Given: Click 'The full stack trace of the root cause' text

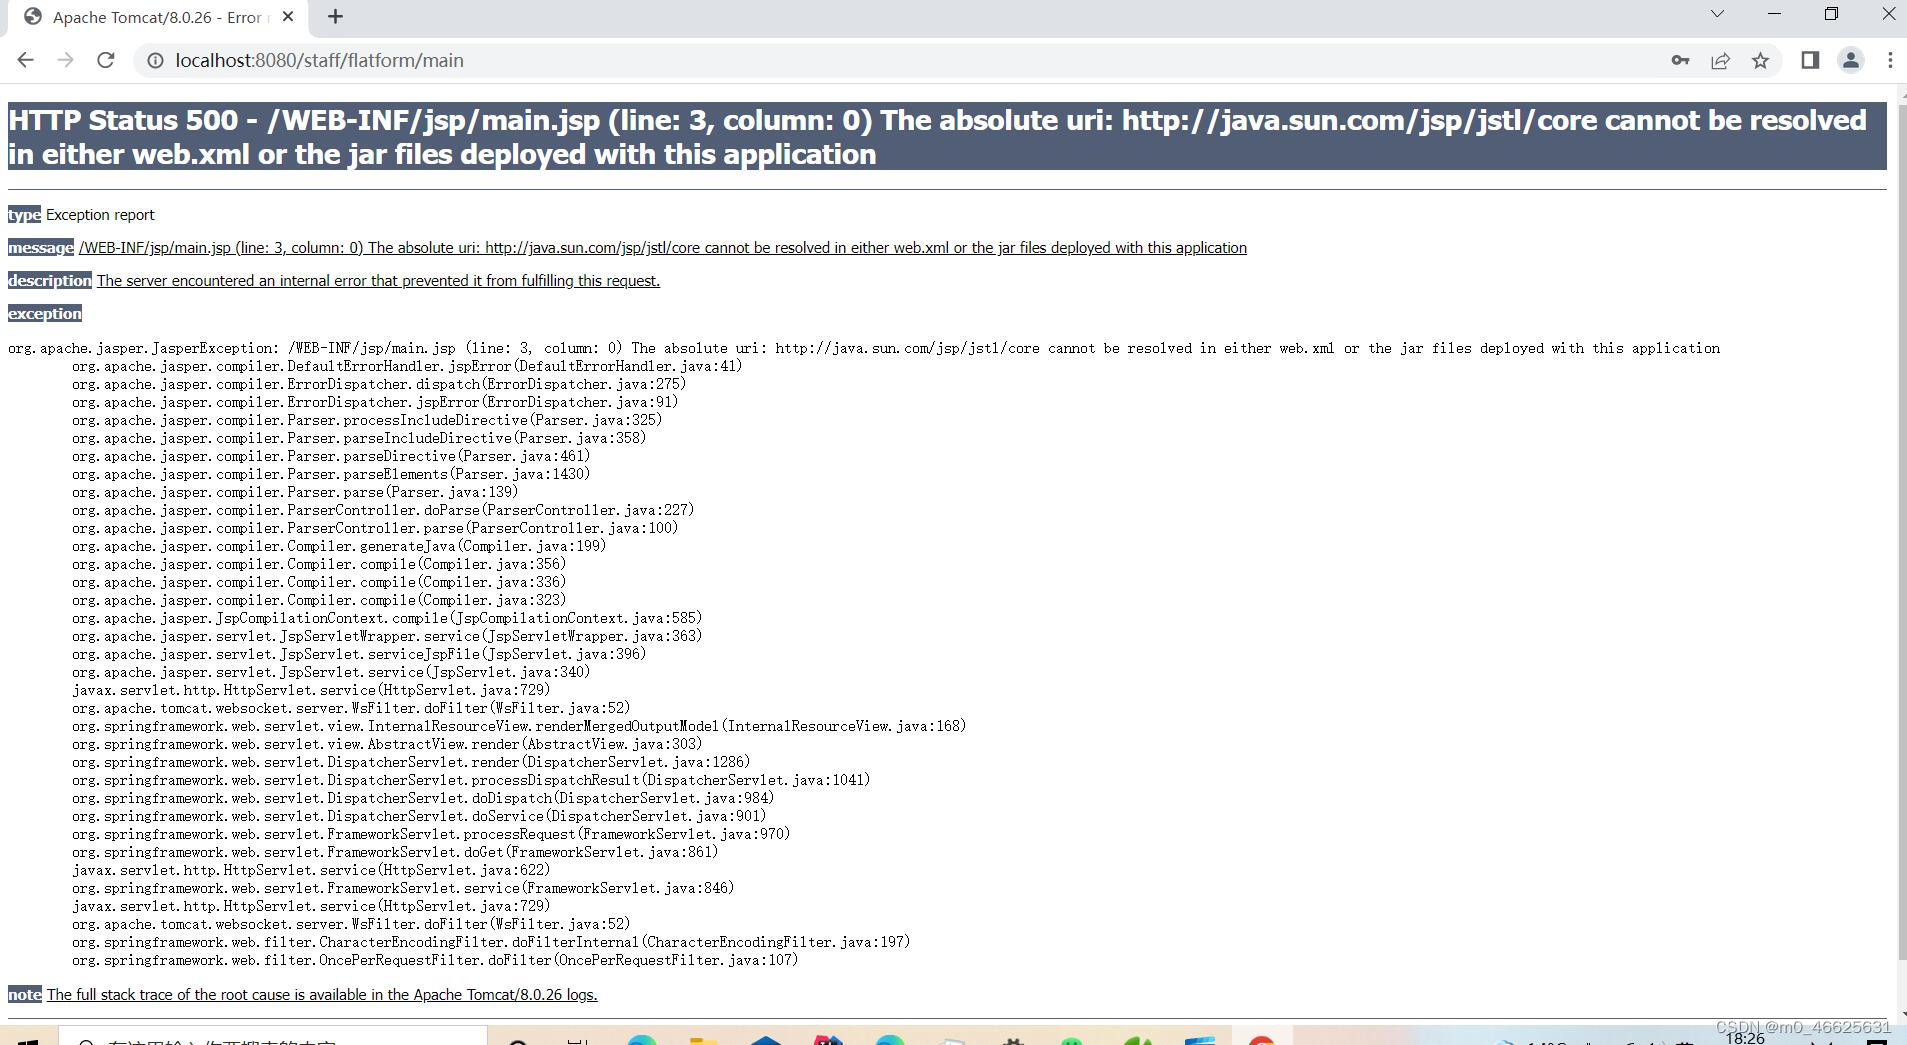Looking at the screenshot, I should (x=322, y=995).
